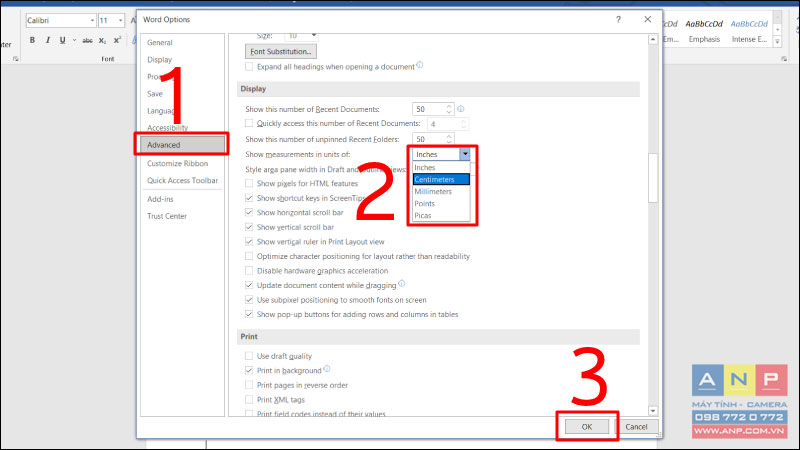
Task: Confirm settings with OK button
Action: click(587, 427)
